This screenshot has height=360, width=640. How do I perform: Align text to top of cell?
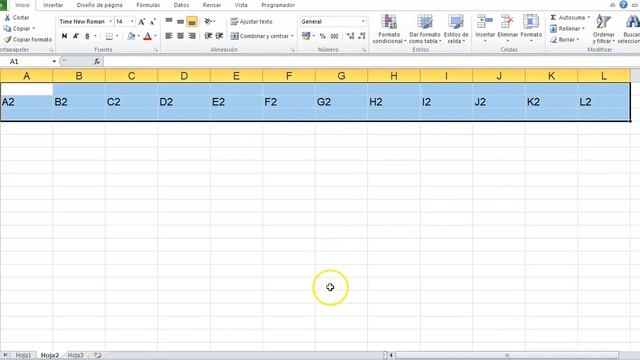(169, 21)
